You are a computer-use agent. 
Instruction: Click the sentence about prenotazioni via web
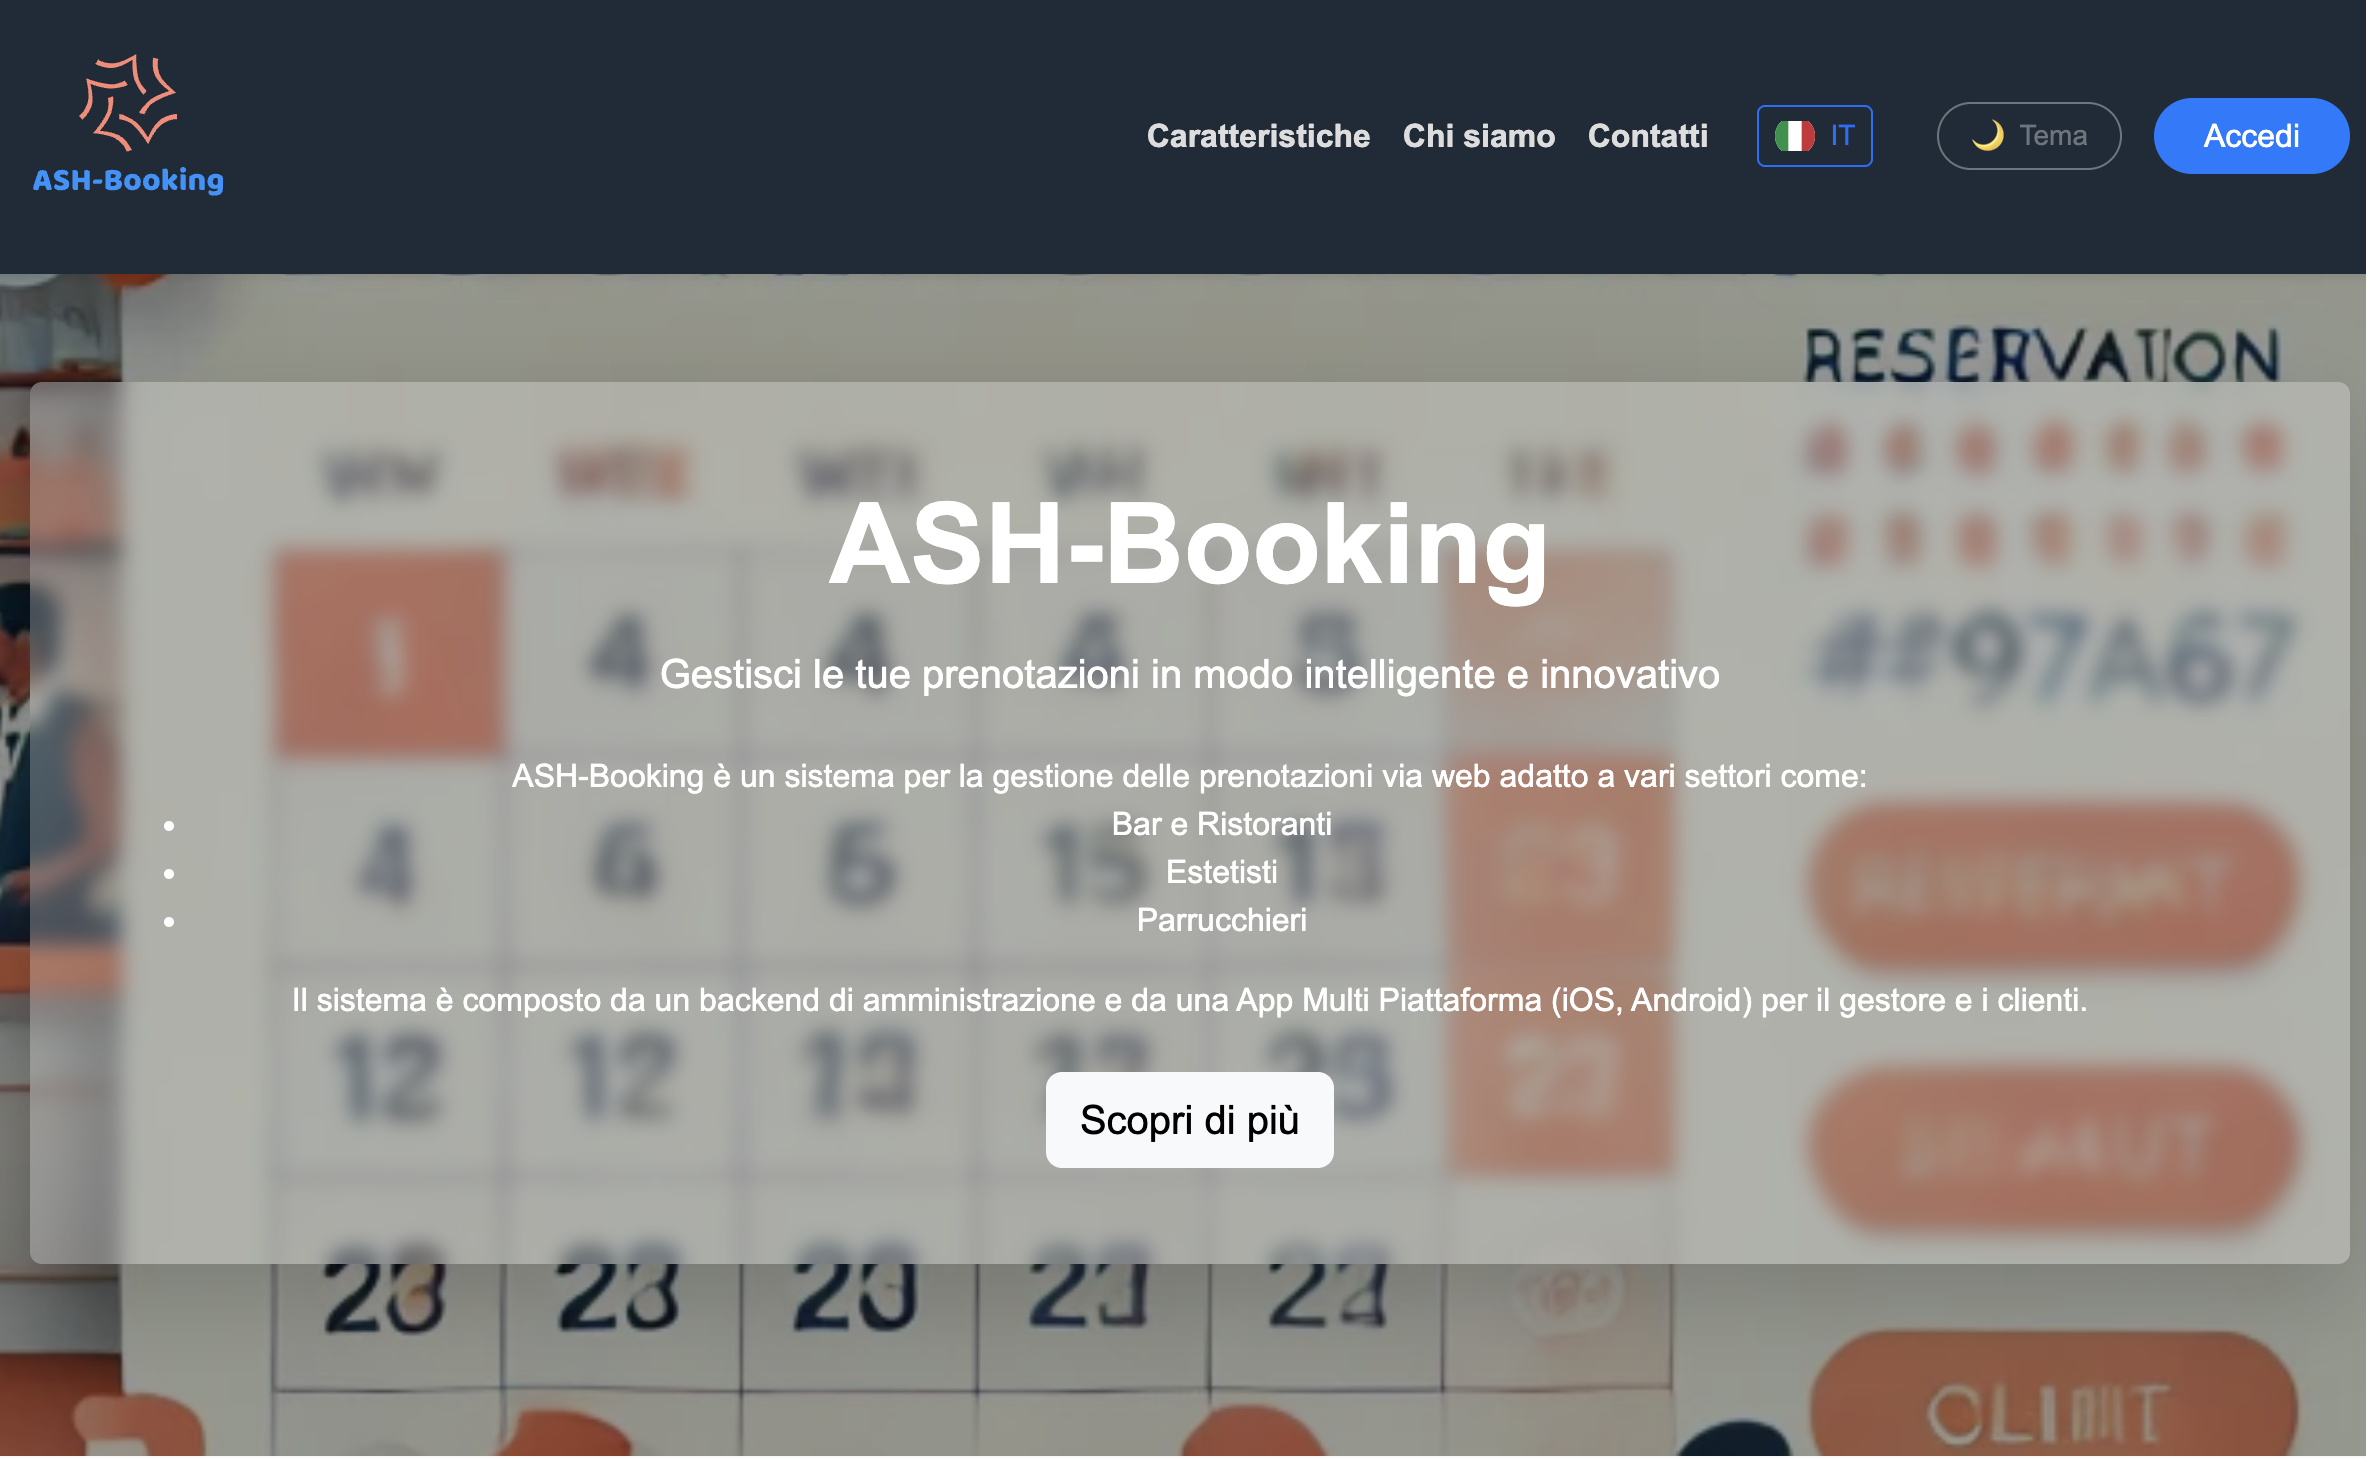[1189, 776]
